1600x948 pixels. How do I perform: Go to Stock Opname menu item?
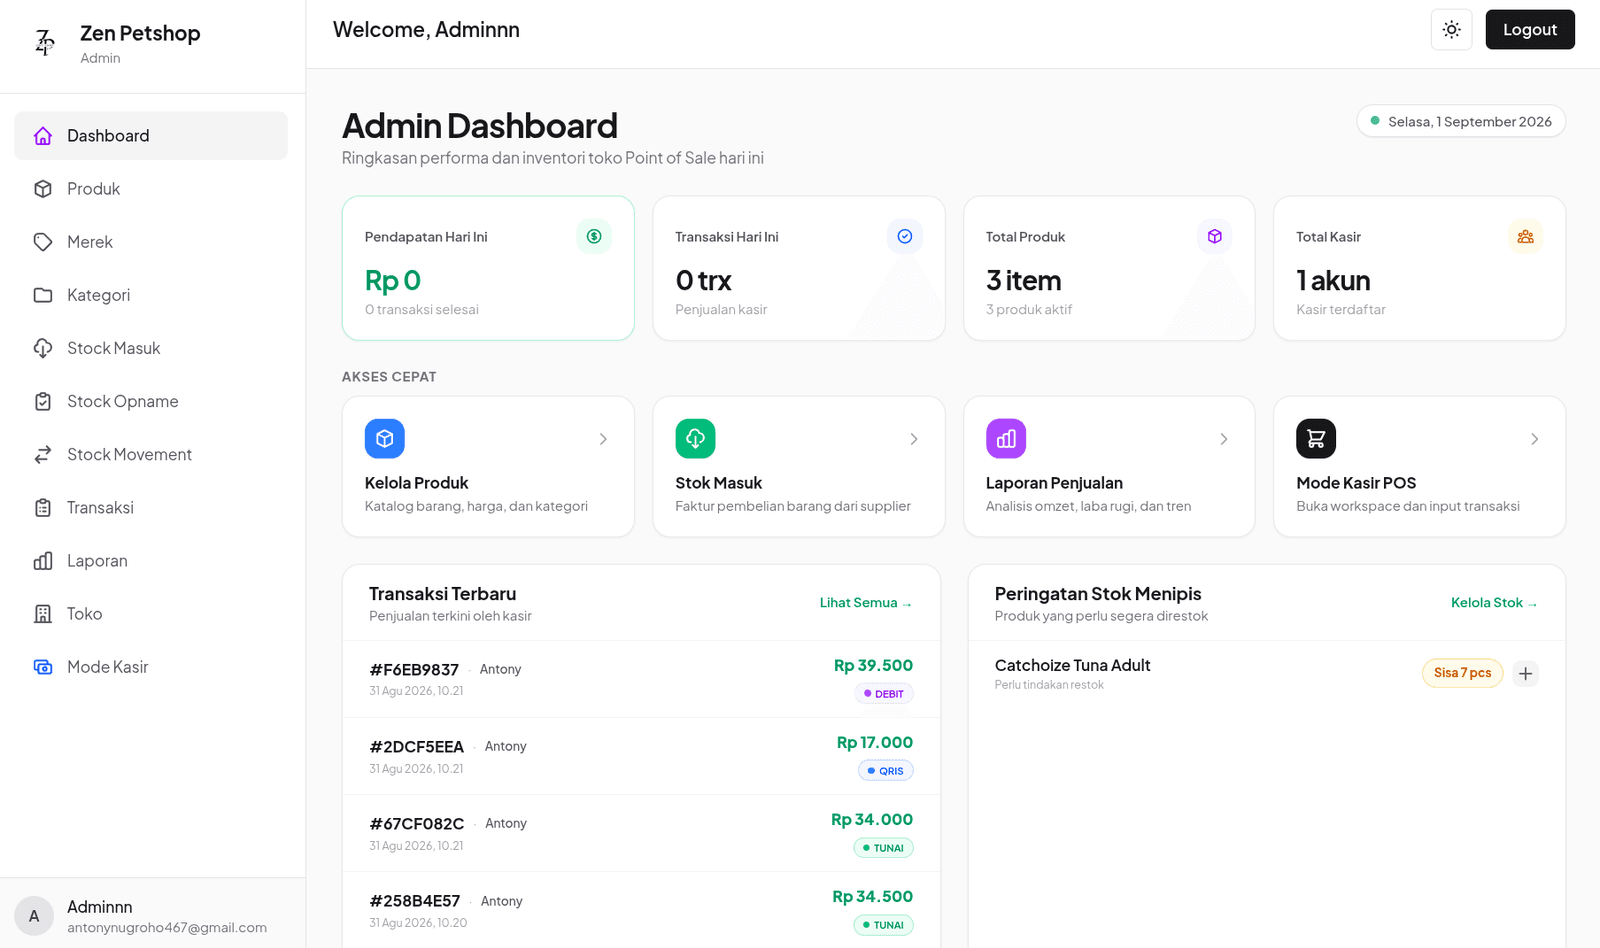coord(151,401)
